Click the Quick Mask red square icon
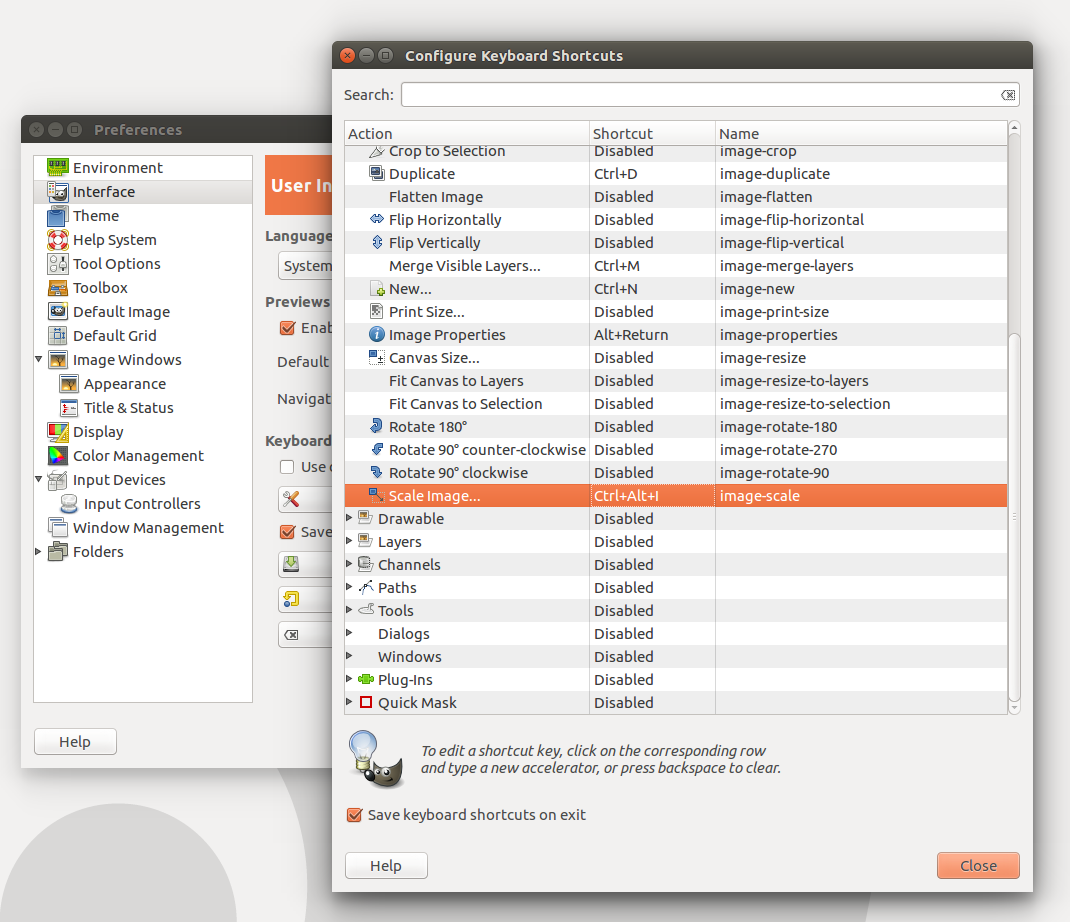This screenshot has height=922, width=1070. 366,702
